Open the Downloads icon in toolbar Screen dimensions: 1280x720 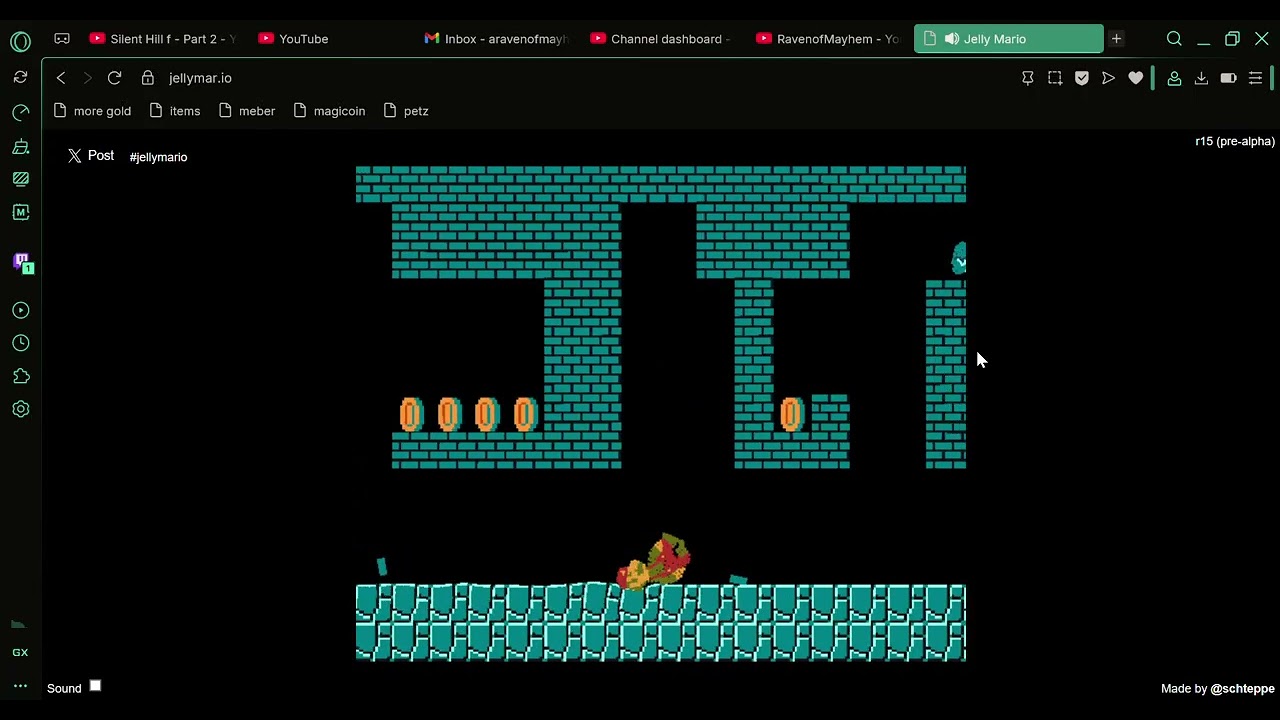click(1201, 78)
